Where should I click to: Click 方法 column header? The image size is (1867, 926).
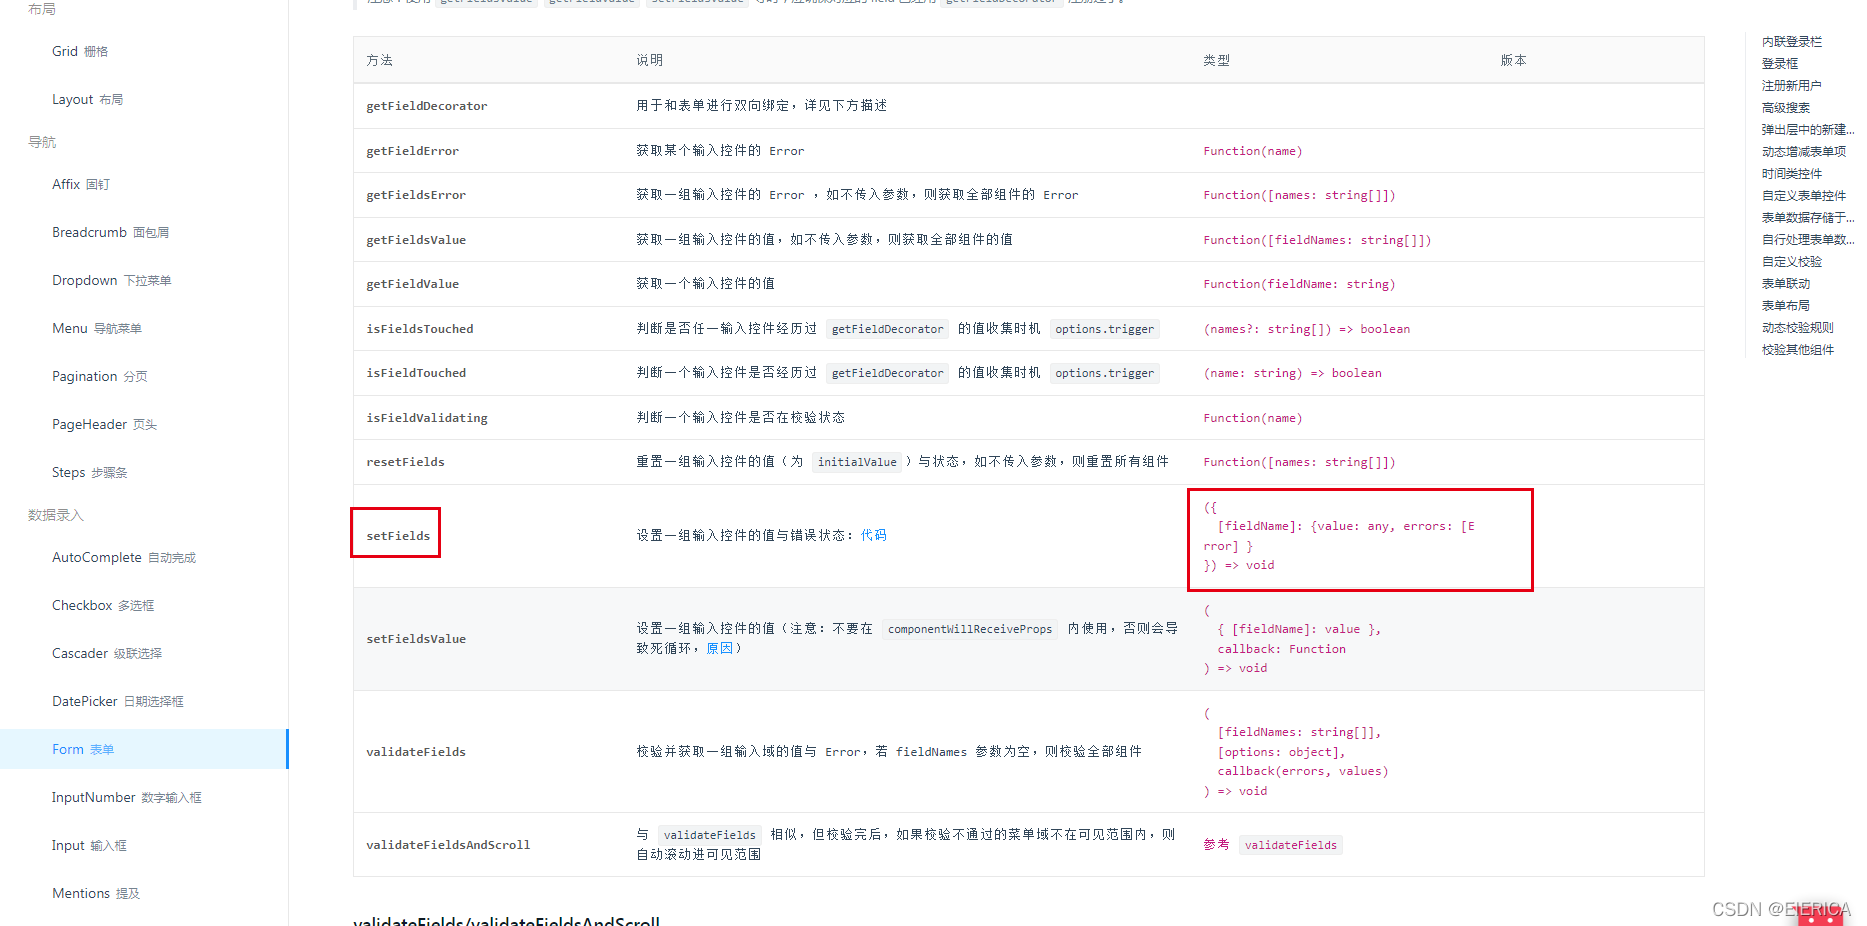coord(379,60)
